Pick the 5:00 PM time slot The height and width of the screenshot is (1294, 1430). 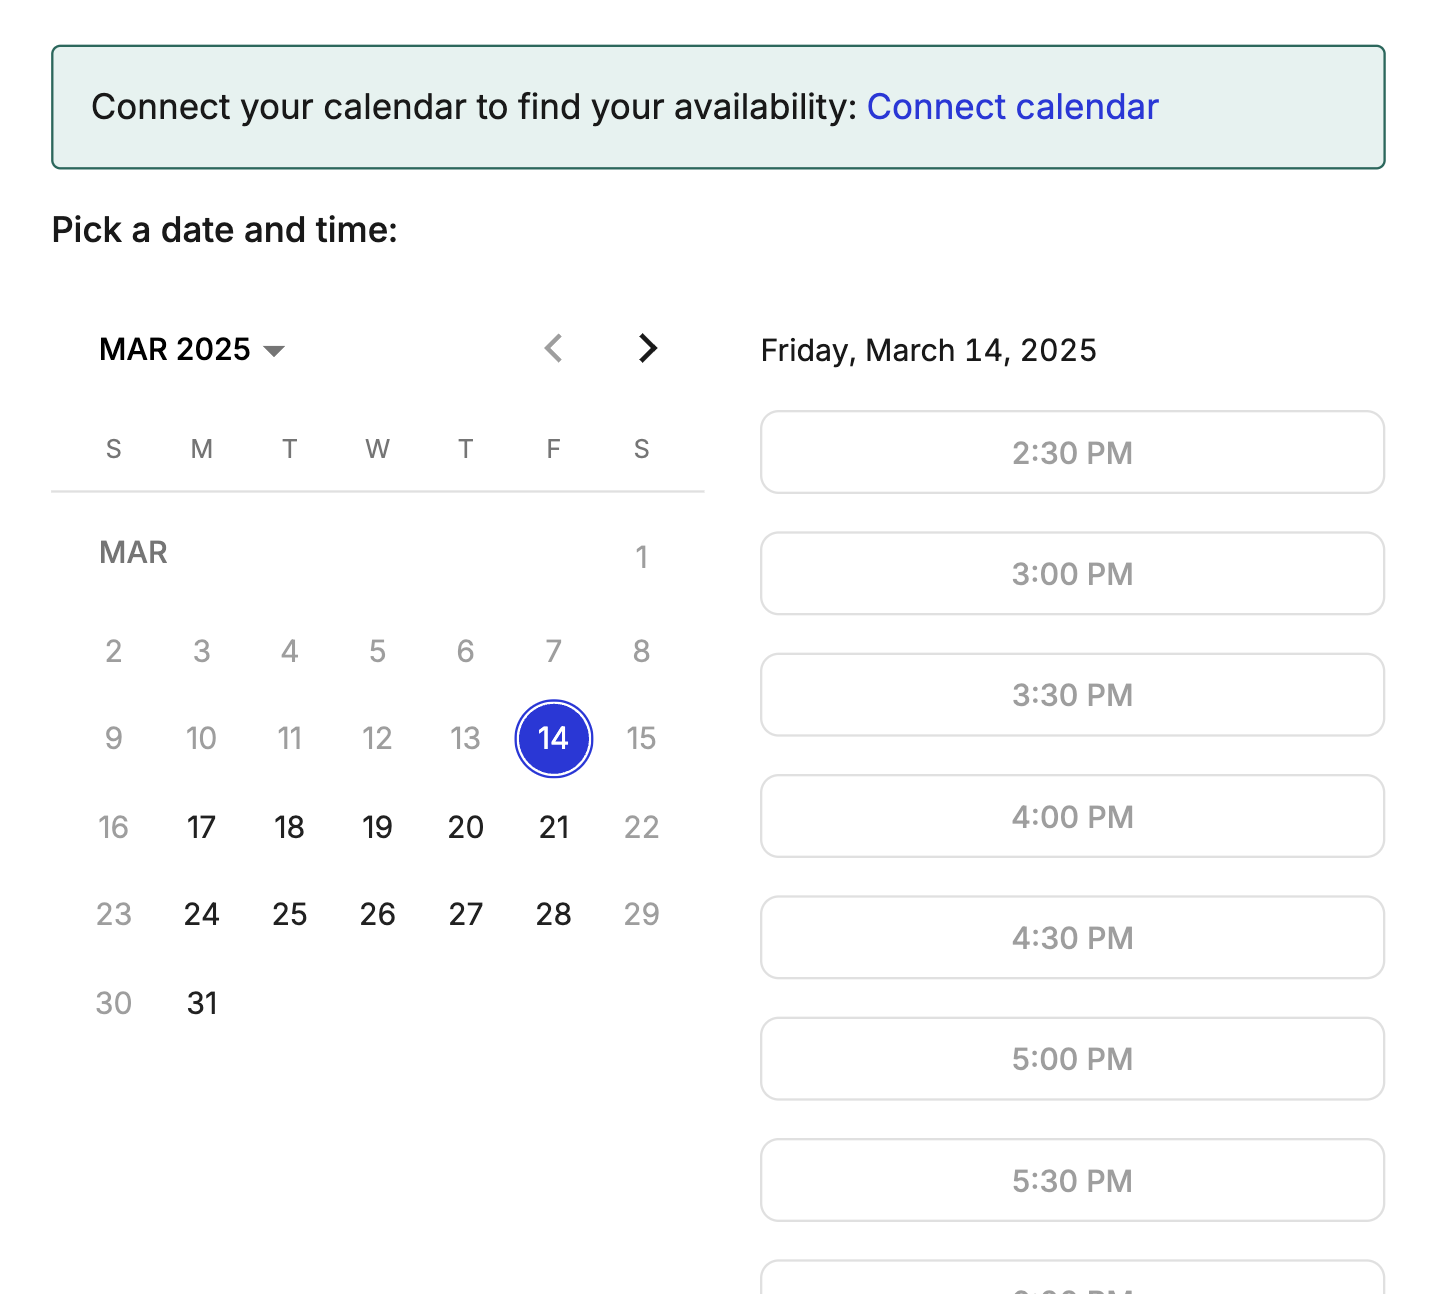point(1072,1059)
